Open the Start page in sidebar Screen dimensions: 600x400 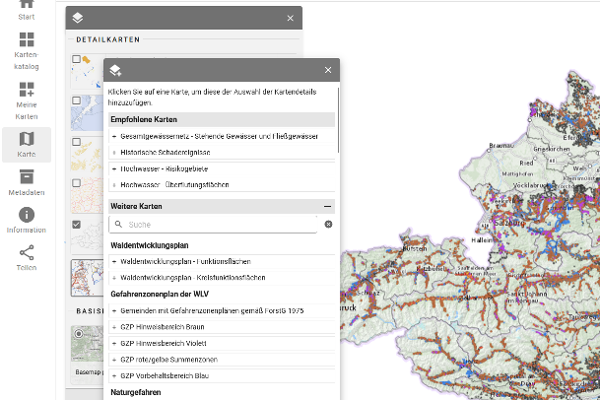point(26,11)
